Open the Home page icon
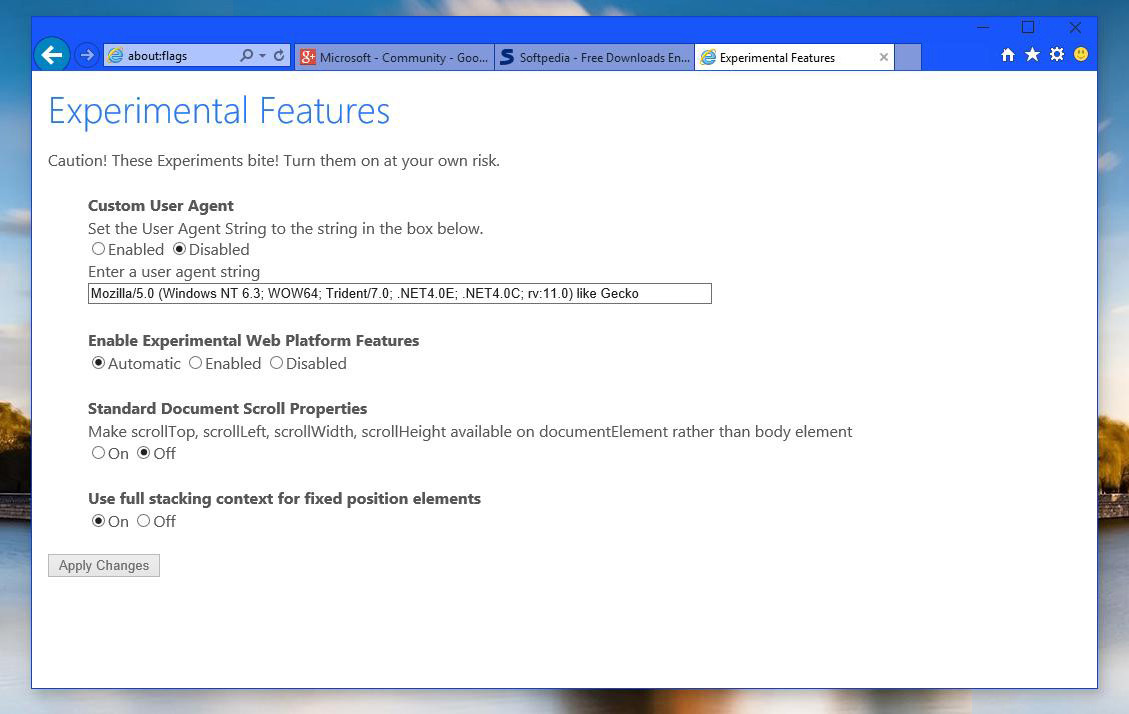 point(1008,55)
